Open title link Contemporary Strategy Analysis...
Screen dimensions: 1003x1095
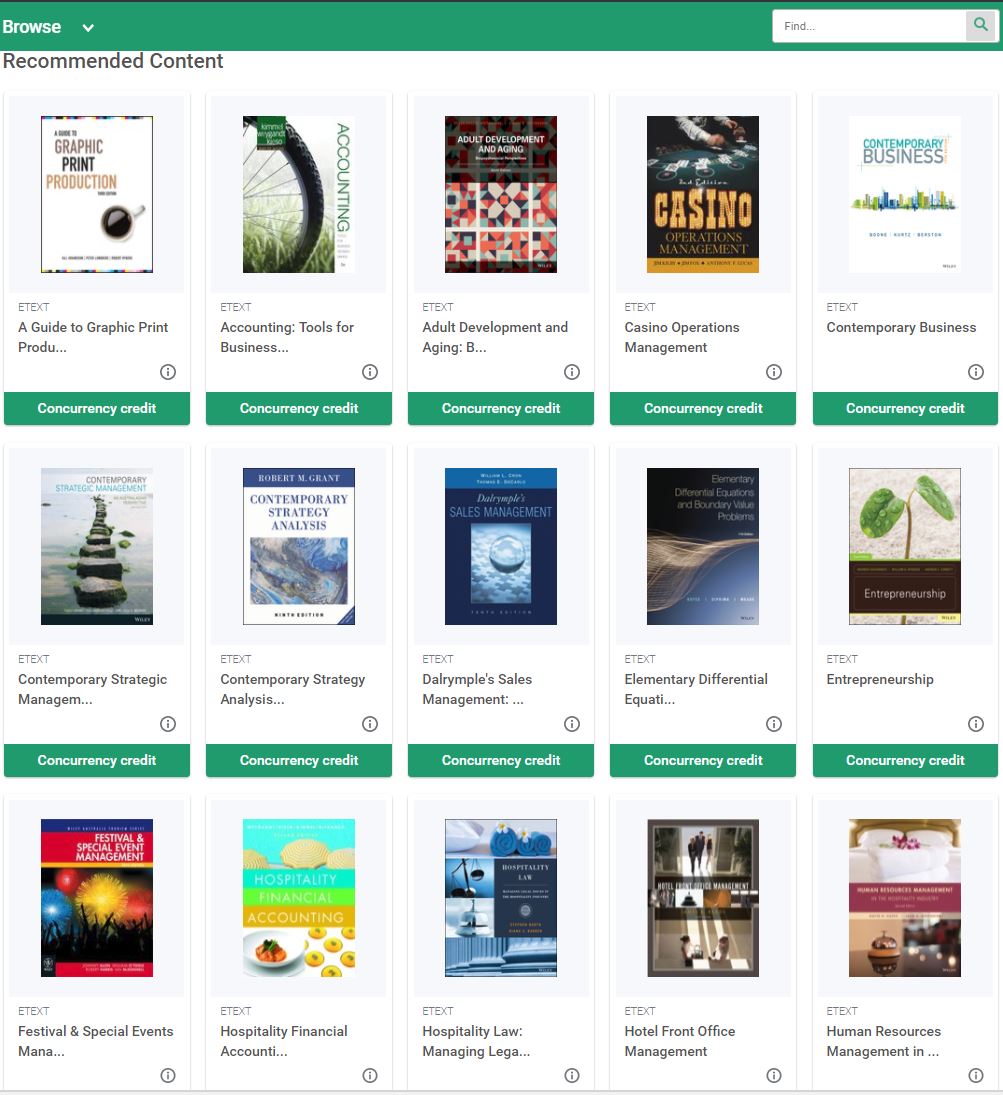293,689
